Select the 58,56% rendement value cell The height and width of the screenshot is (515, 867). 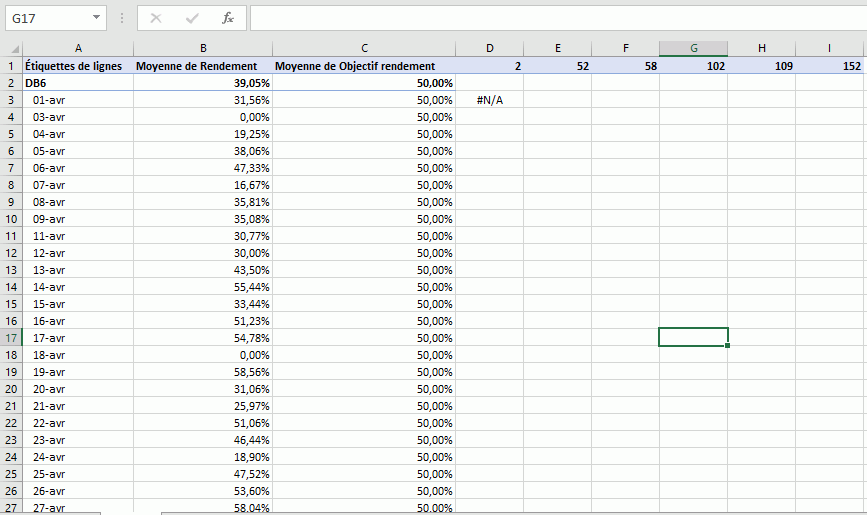[x=203, y=371]
